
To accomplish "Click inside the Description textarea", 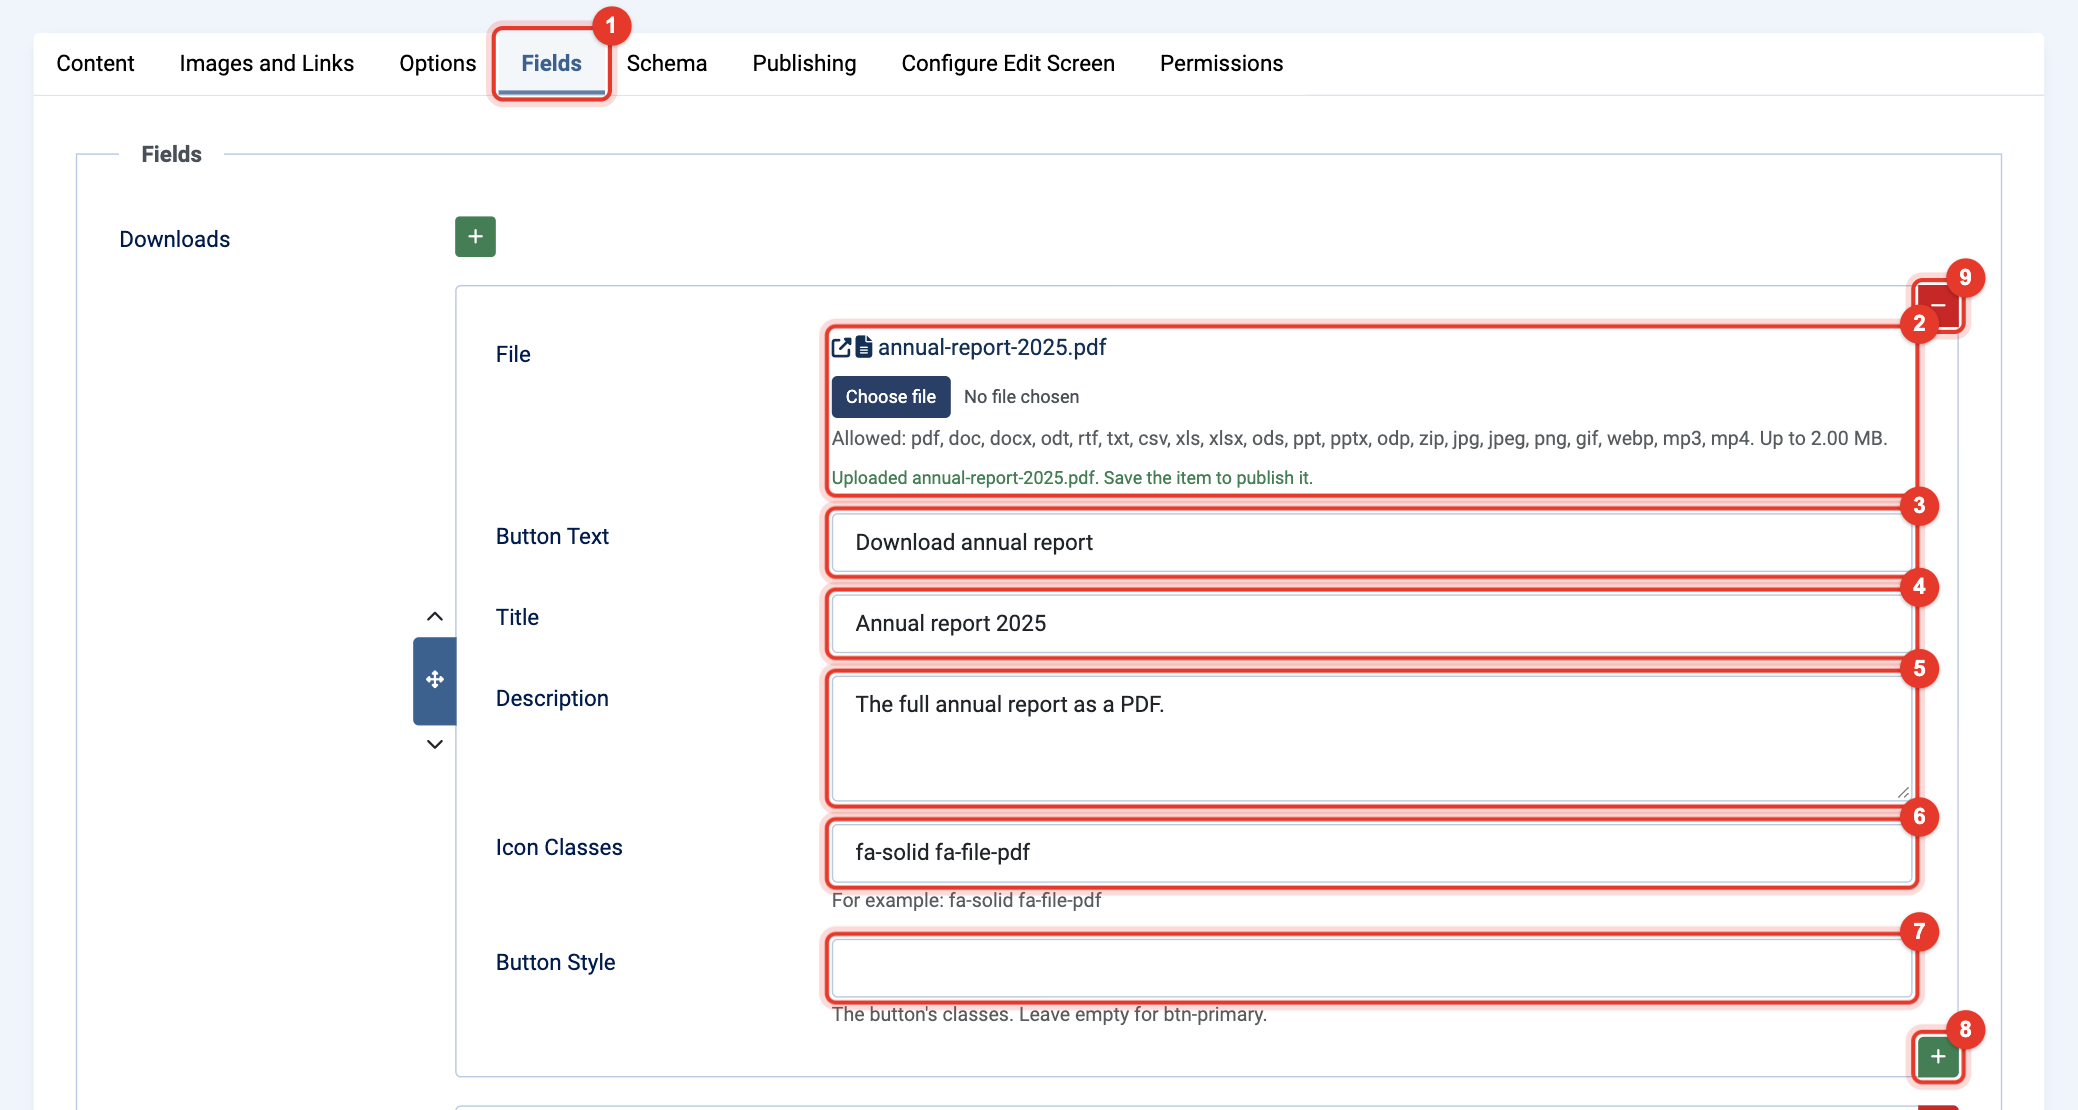I will click(1372, 738).
